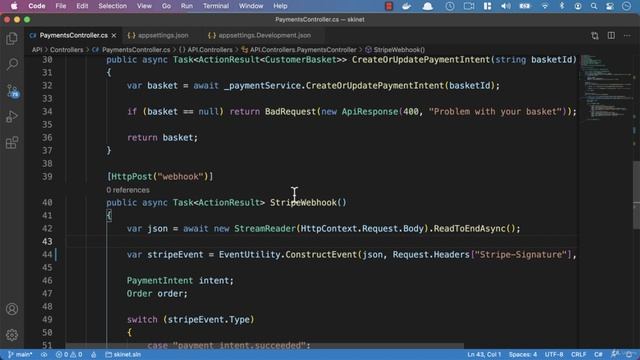Click the 0 references CodeLens link
Viewport: 640px width, 360px height.
pos(128,190)
